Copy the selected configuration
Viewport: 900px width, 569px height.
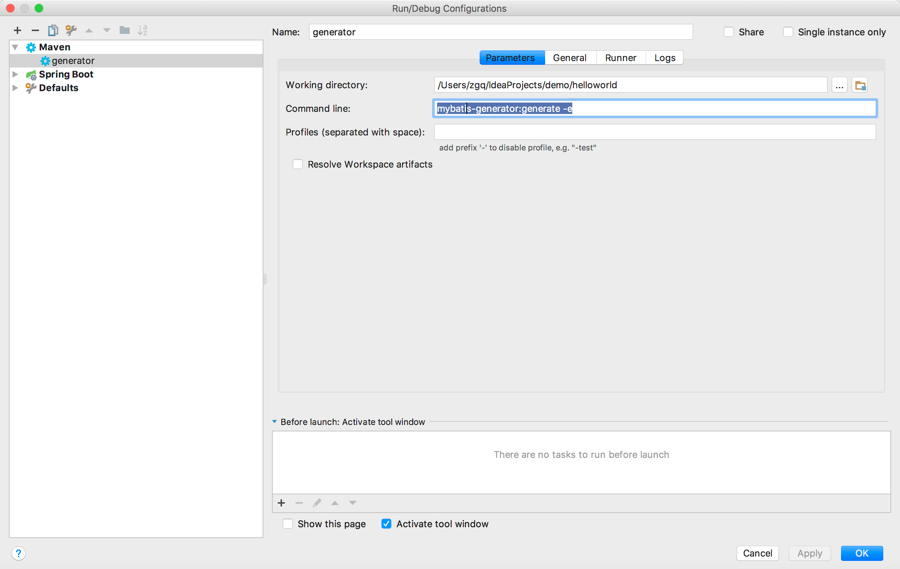[53, 30]
